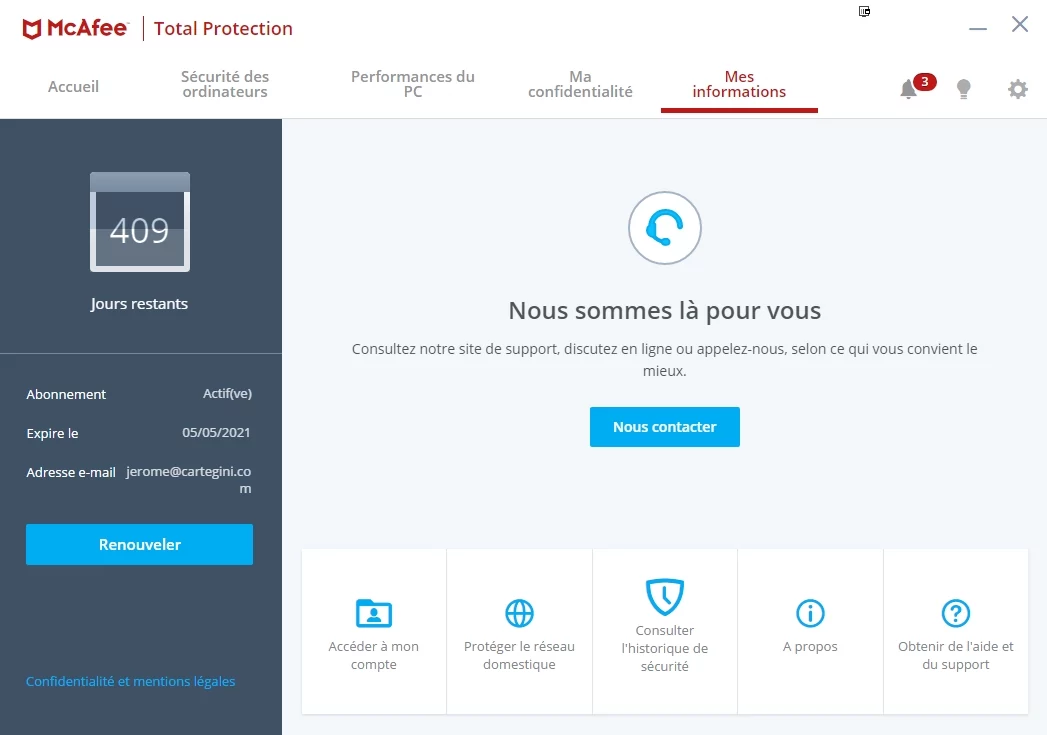Click the 409 days remaining calendar
This screenshot has width=1047, height=735.
pyautogui.click(x=140, y=222)
